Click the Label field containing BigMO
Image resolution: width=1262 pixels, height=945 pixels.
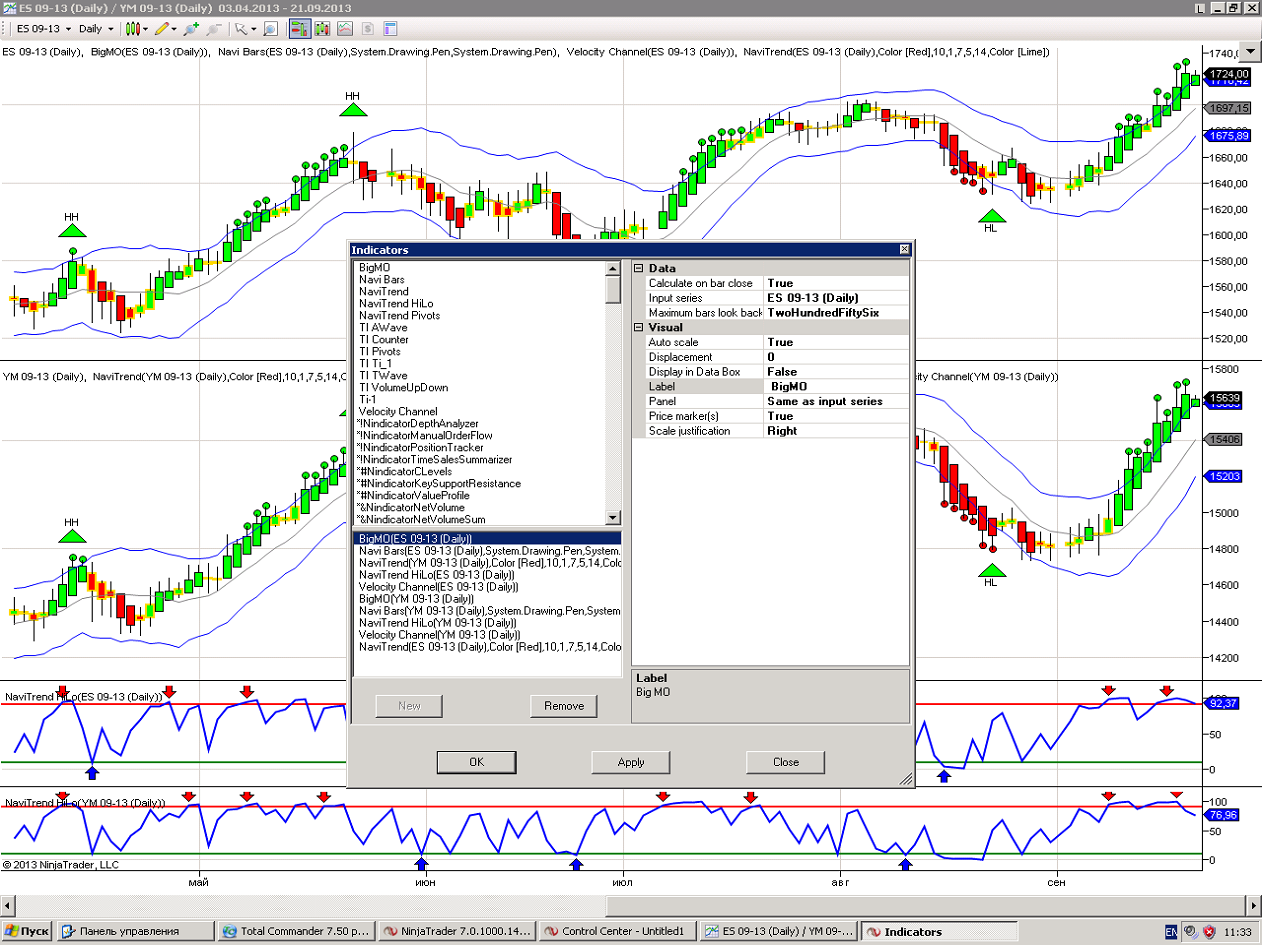tap(837, 386)
